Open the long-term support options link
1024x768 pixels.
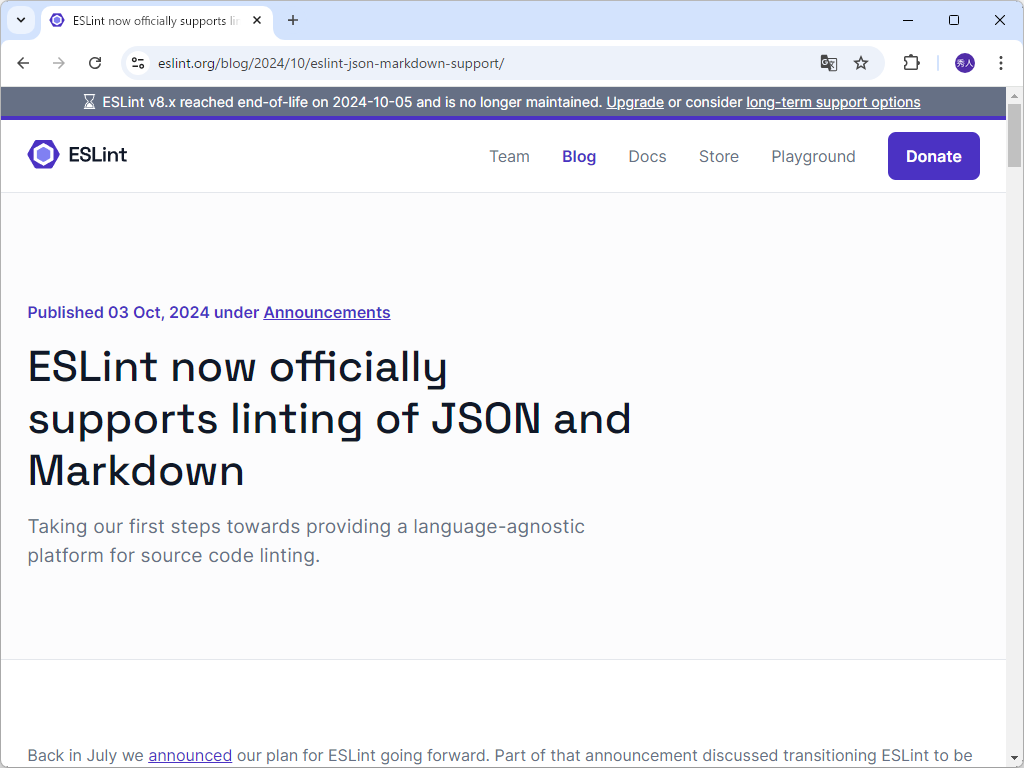pyautogui.click(x=833, y=103)
